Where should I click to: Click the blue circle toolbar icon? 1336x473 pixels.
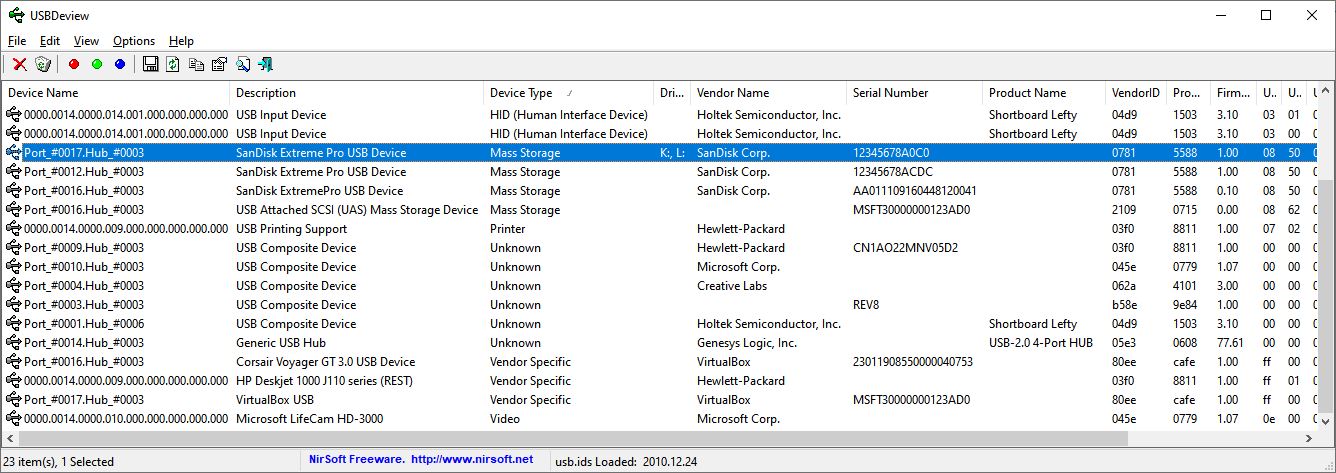(x=120, y=64)
